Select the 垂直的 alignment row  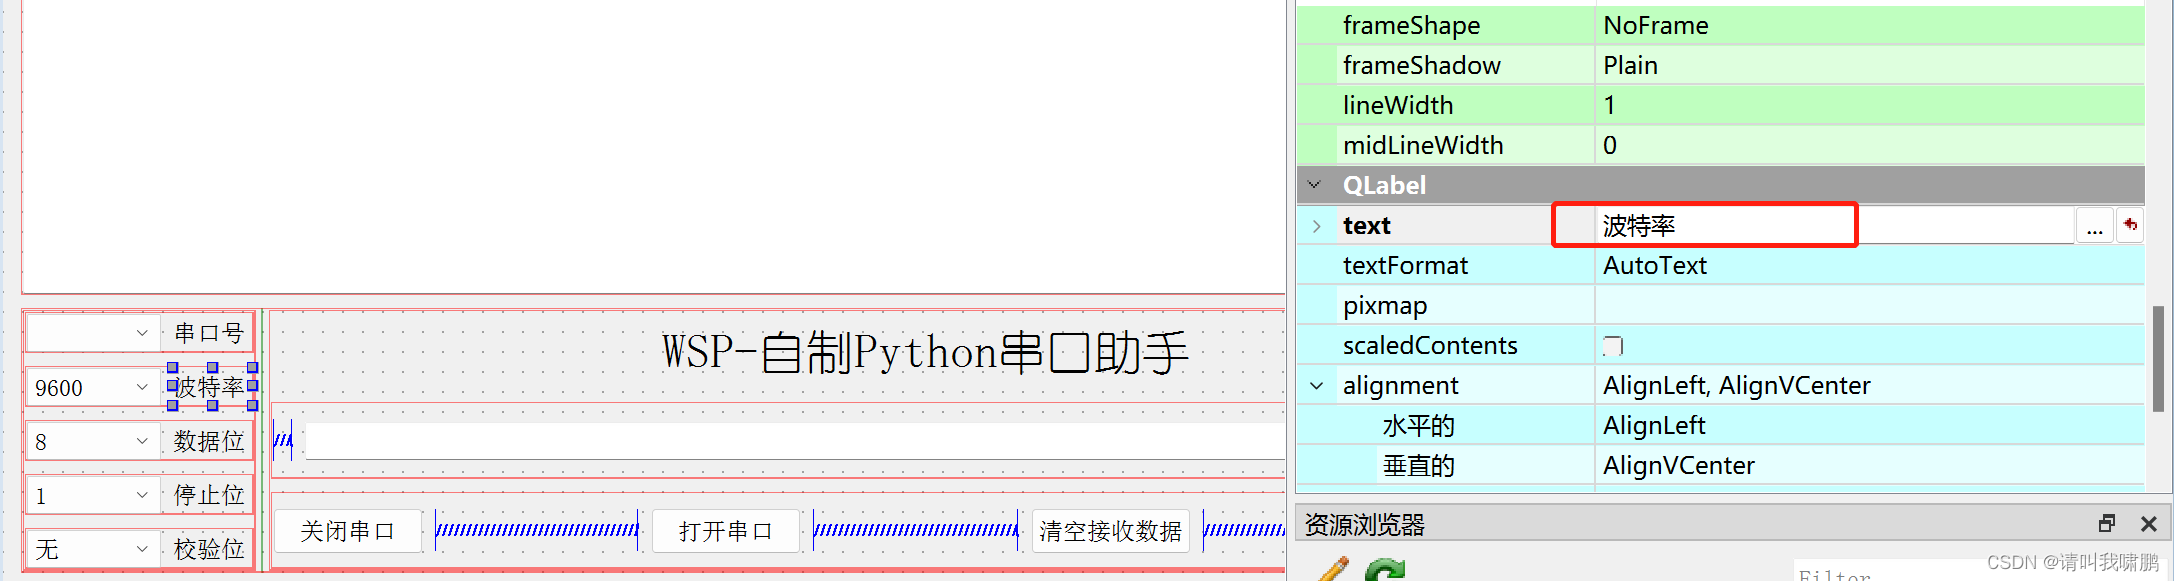(1720, 465)
